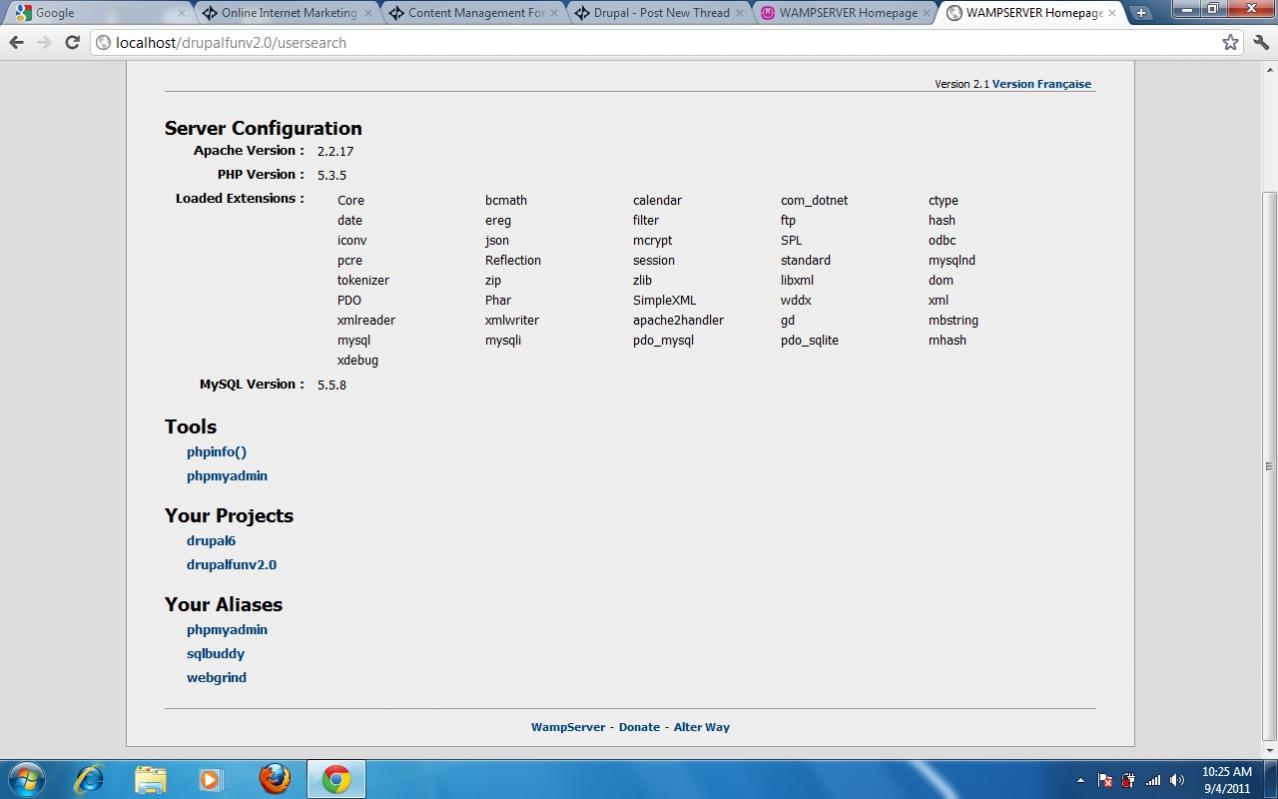This screenshot has width=1278, height=799.
Task: Click the 'bcmath' extension name
Action: tap(506, 201)
